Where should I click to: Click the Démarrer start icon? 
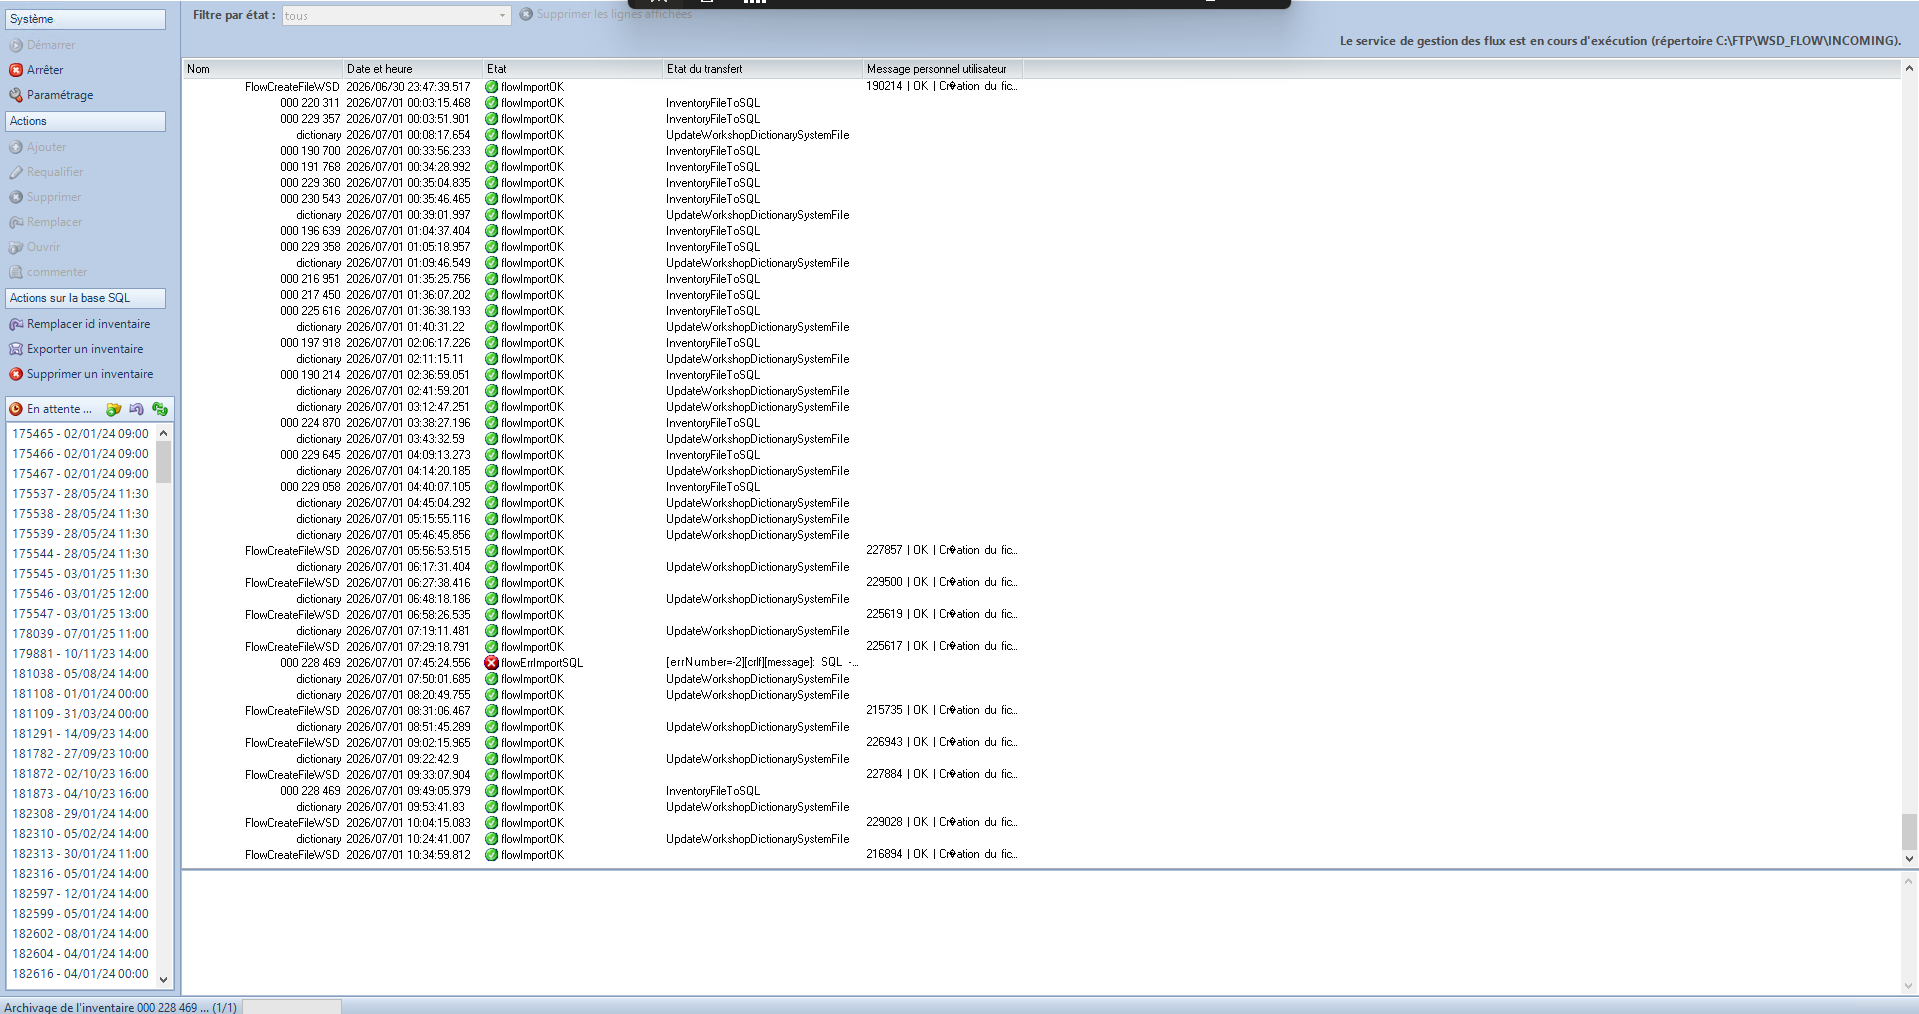pyautogui.click(x=16, y=45)
